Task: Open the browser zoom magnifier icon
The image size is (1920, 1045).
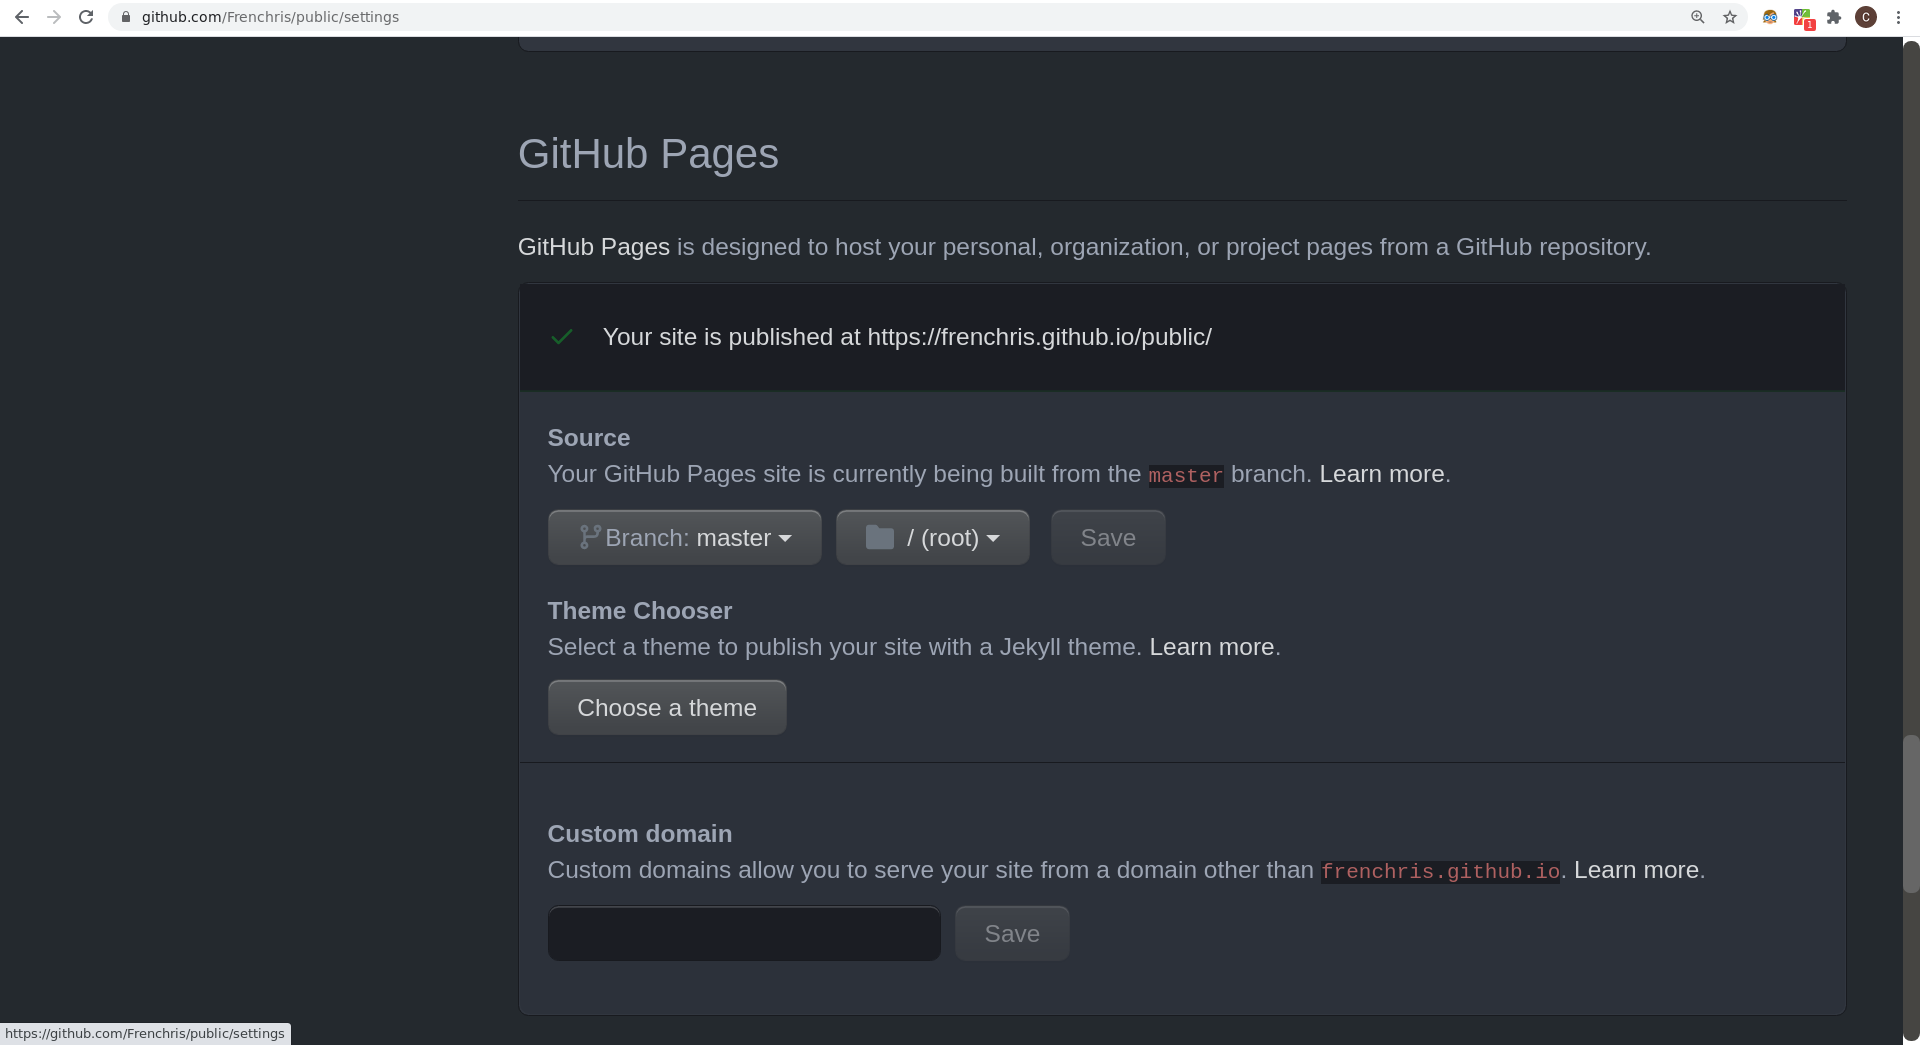Action: 1697,17
